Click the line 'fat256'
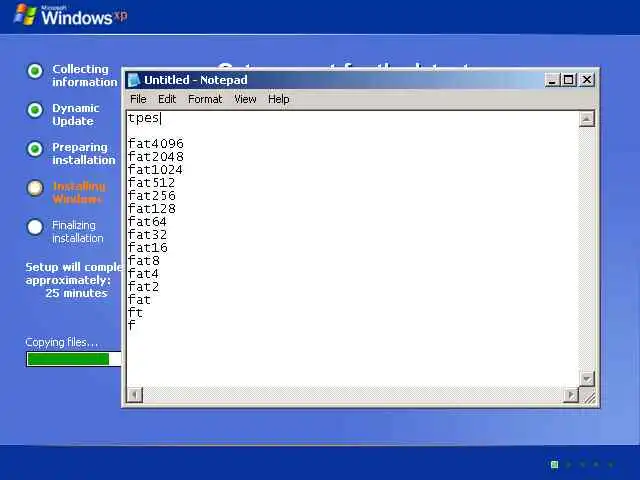This screenshot has height=480, width=640. tap(151, 196)
